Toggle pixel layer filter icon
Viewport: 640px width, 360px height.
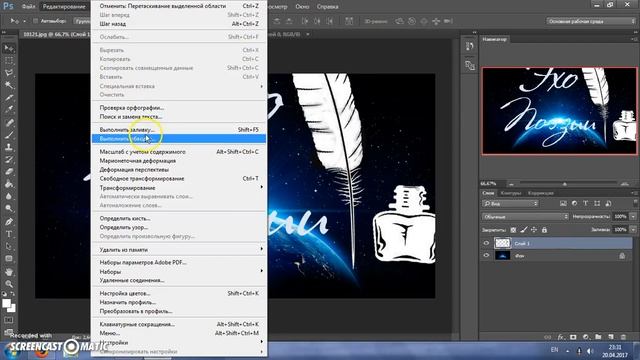(x=563, y=203)
